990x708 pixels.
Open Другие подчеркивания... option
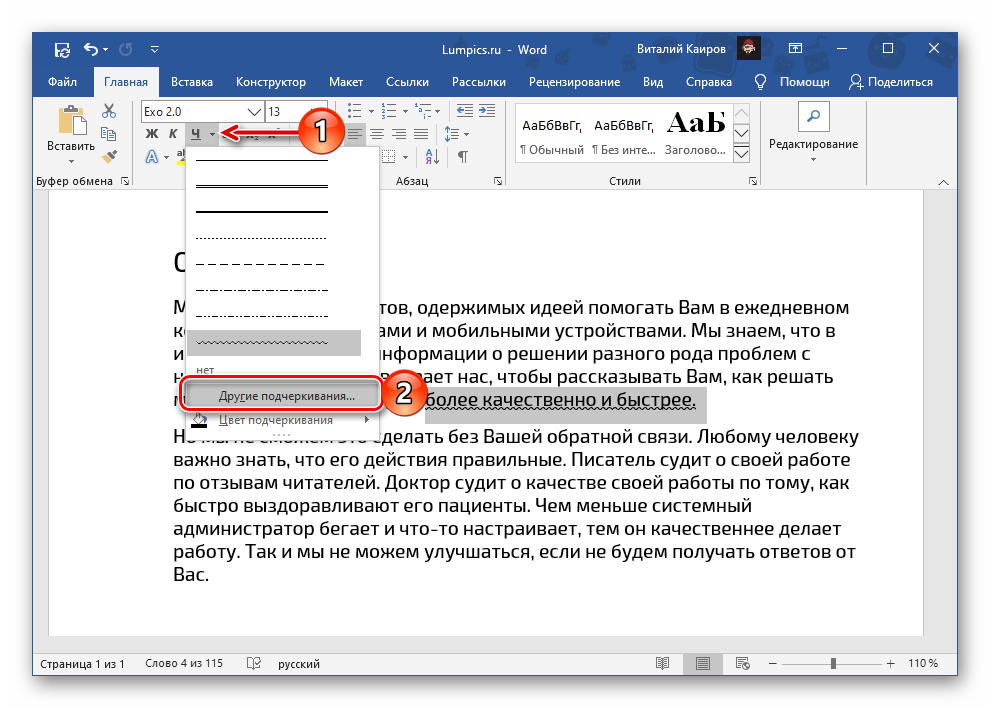(283, 397)
